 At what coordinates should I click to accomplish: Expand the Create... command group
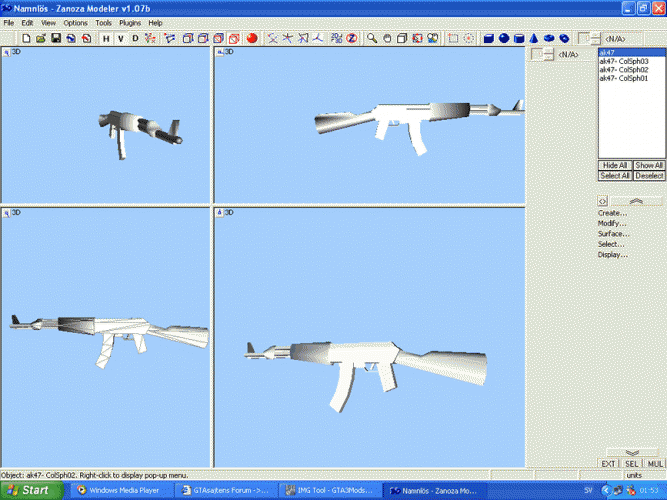(612, 213)
